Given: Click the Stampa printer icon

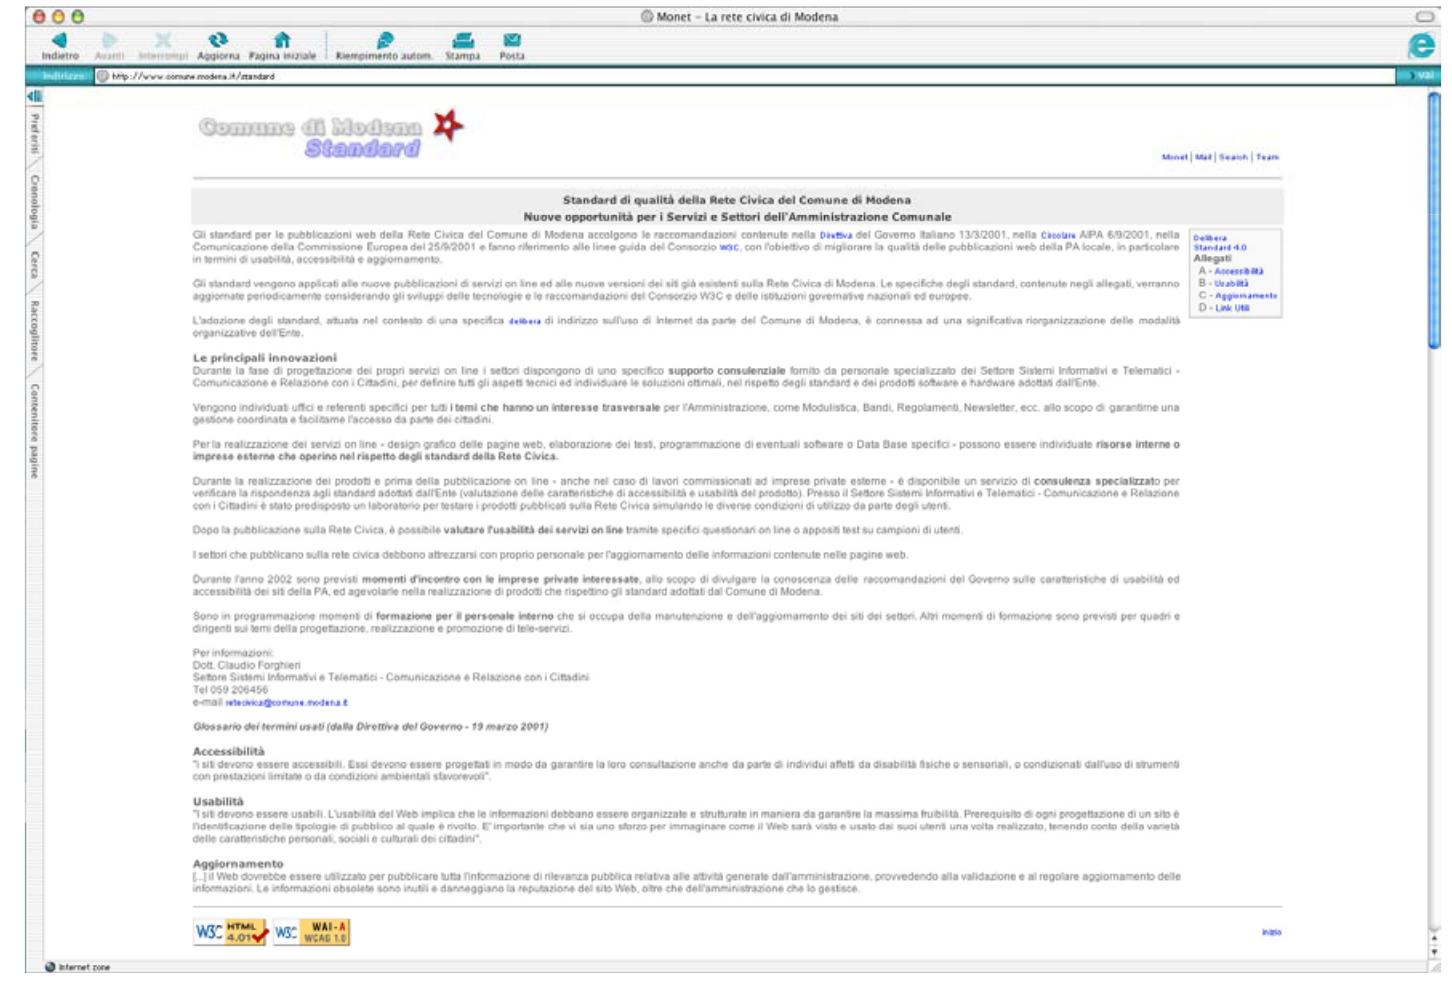Looking at the screenshot, I should click(x=462, y=41).
